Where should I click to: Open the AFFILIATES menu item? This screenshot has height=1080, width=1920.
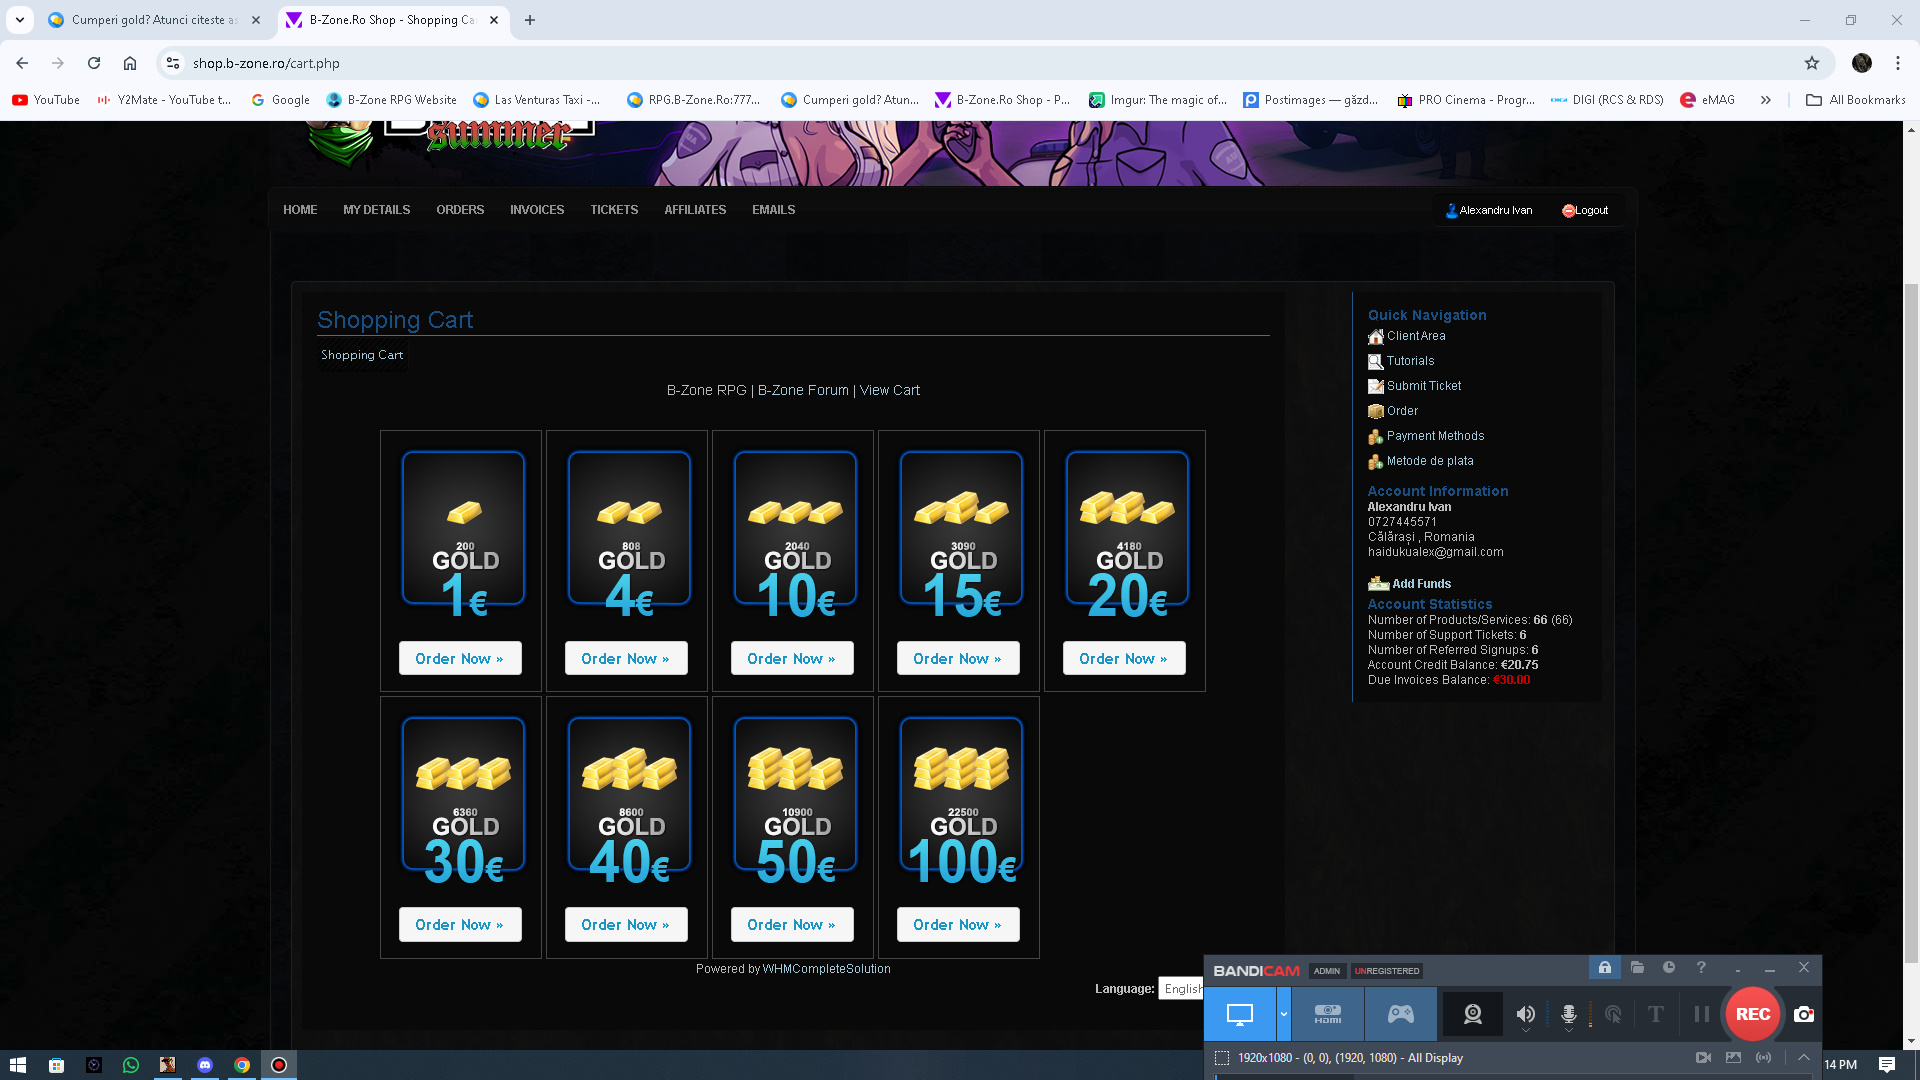tap(695, 210)
